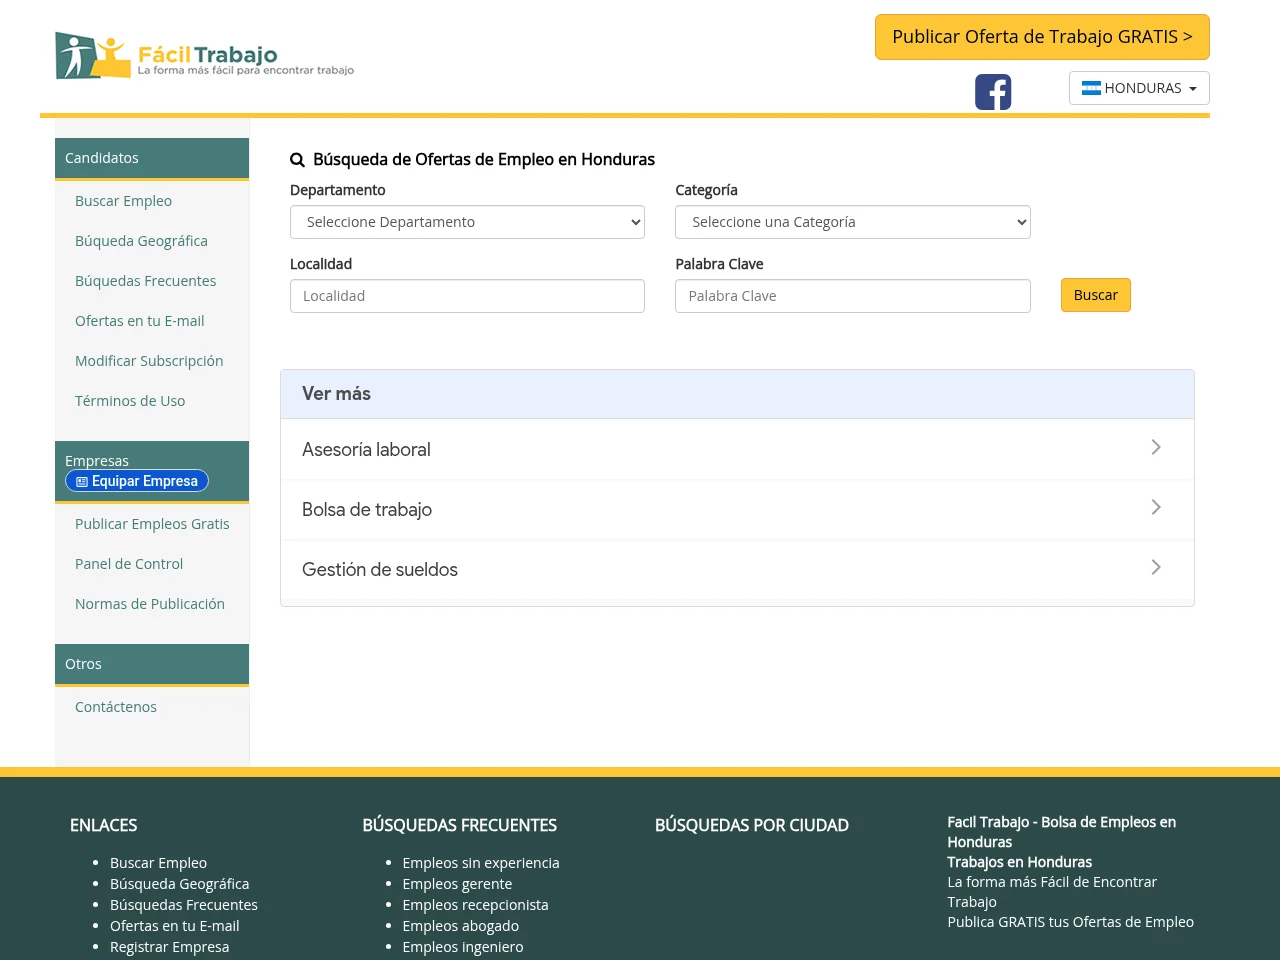Open Contáctenos in the sidebar
The image size is (1280, 960).
116,707
